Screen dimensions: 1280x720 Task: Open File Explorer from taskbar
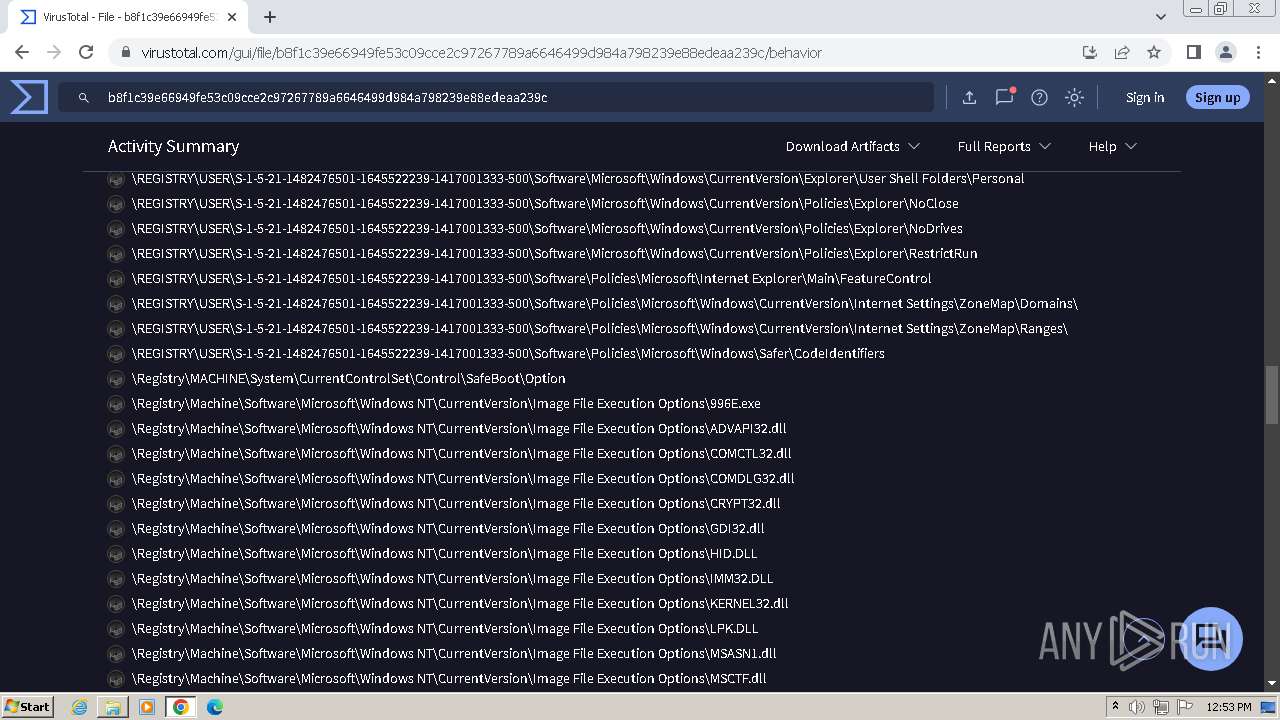click(113, 707)
